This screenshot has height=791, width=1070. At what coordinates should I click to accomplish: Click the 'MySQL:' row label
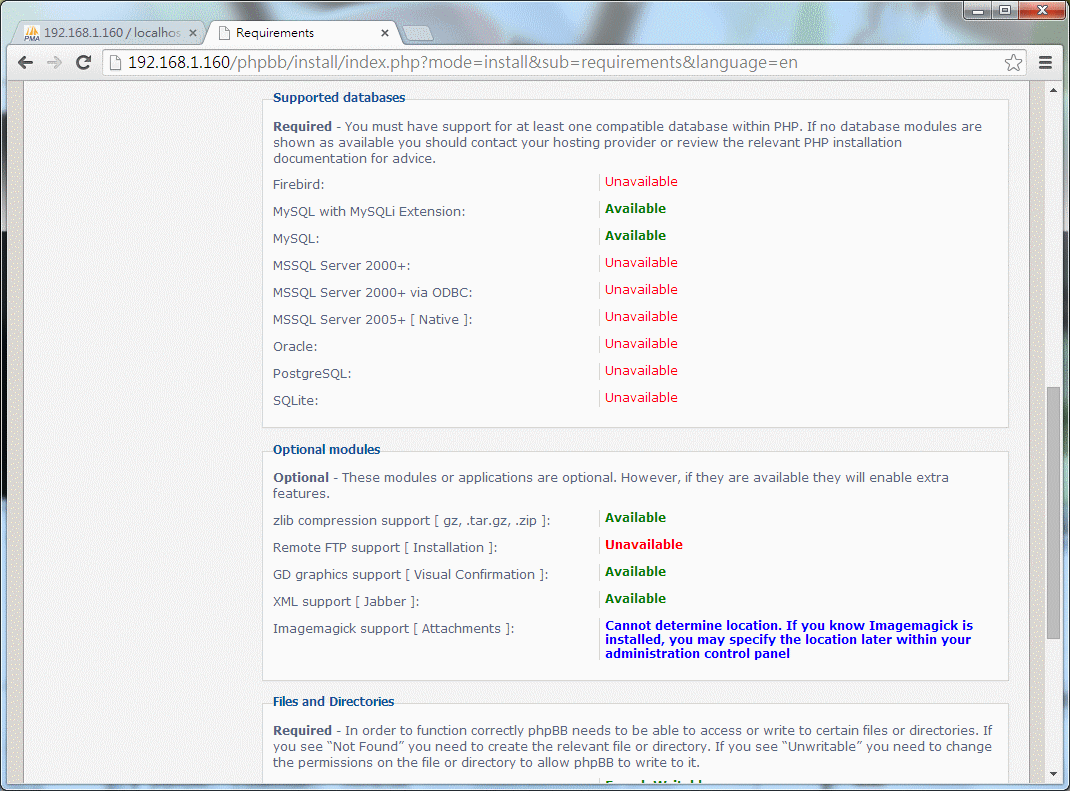tap(295, 239)
